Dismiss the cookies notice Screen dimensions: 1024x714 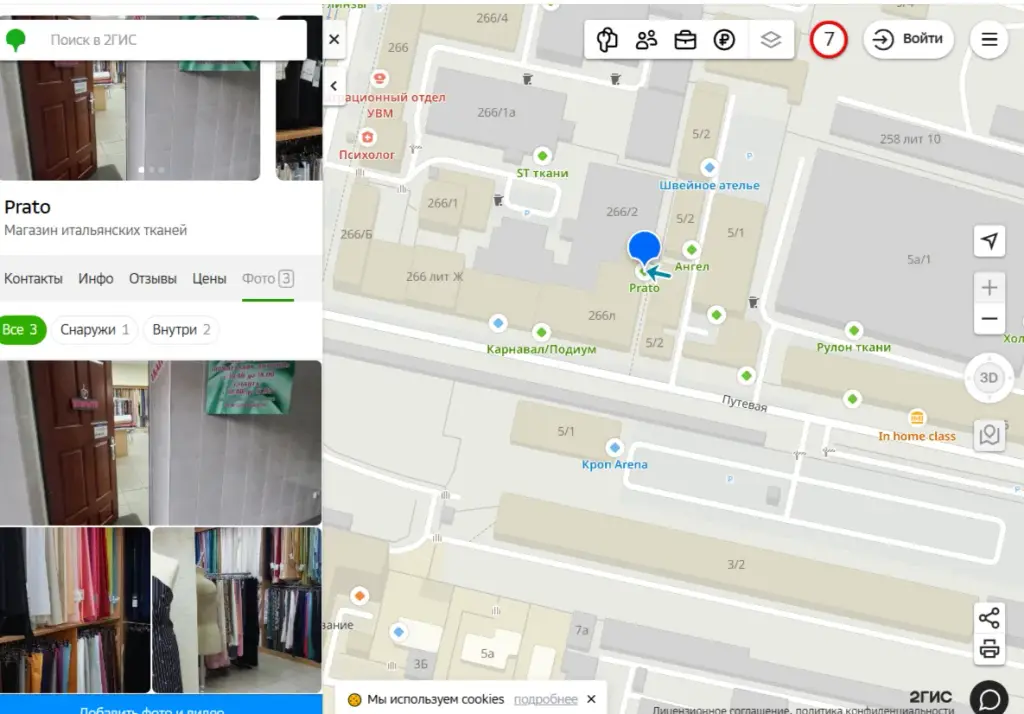pyautogui.click(x=591, y=699)
